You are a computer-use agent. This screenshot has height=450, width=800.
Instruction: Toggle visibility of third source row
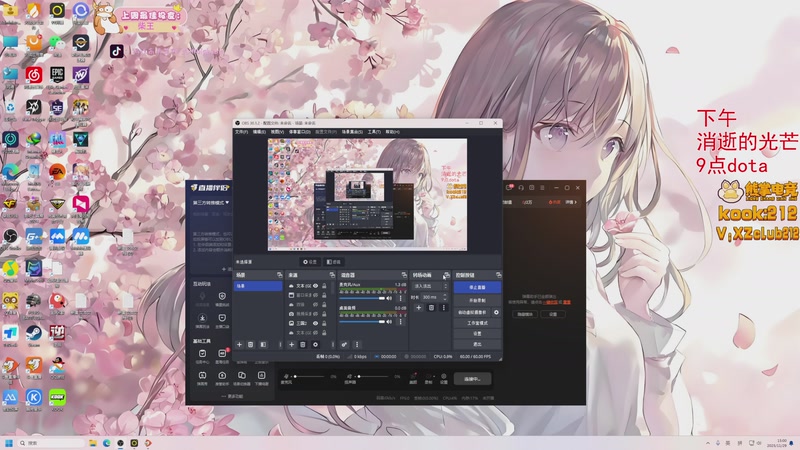[315, 305]
